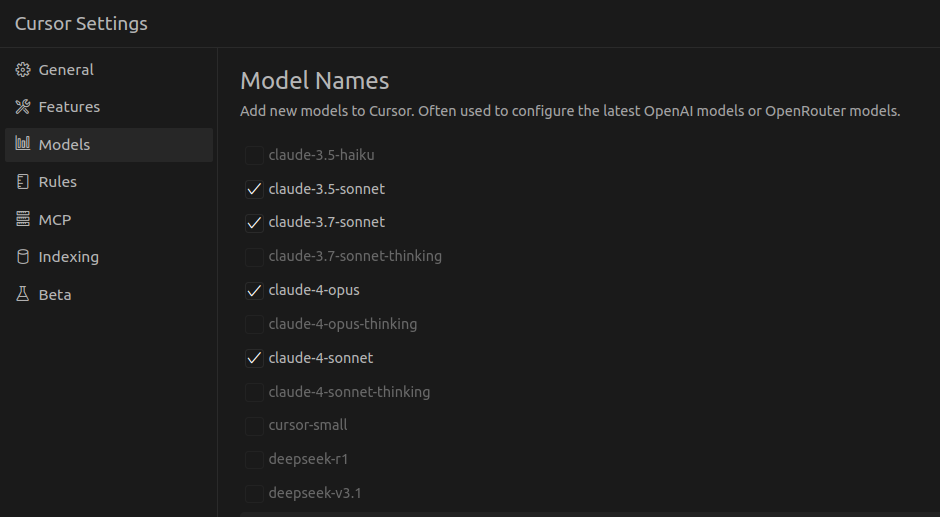This screenshot has height=517, width=940.
Task: Click the 'Add new models to Cursor' description
Action: point(570,111)
